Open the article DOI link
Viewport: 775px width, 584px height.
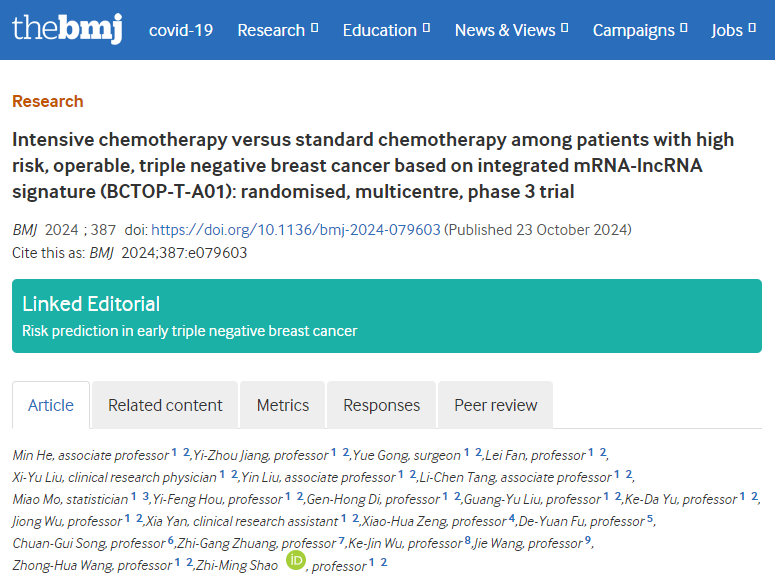coord(296,229)
